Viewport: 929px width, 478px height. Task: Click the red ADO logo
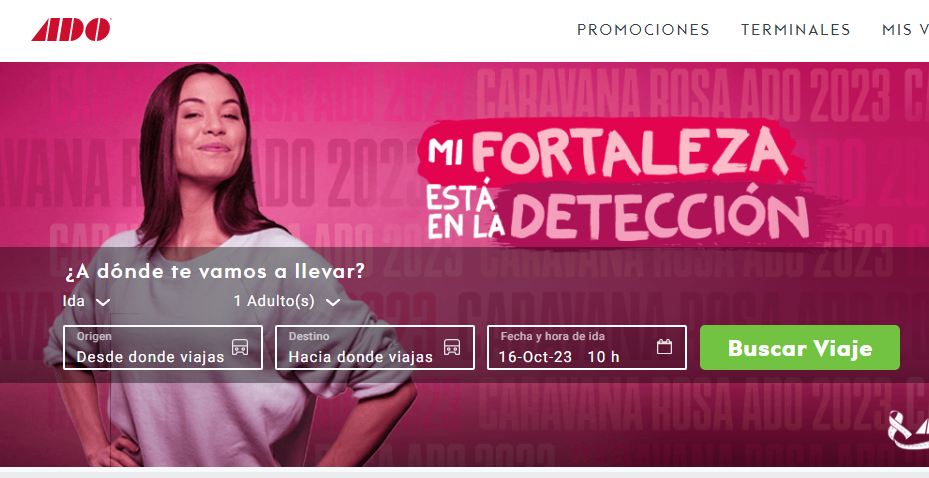pos(72,30)
